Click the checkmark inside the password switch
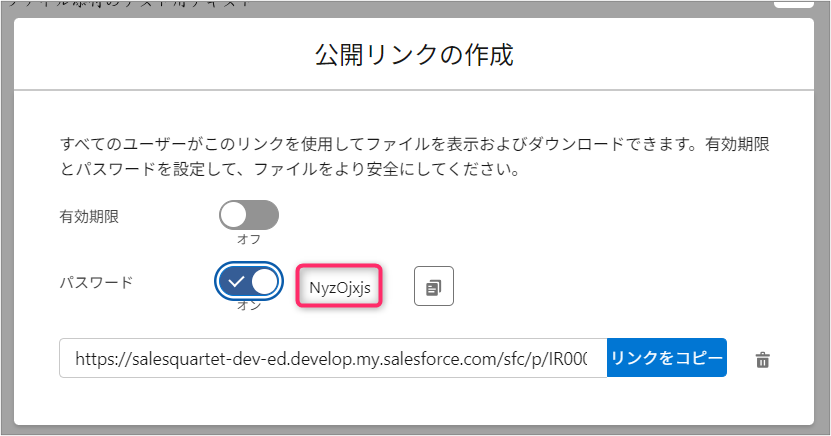This screenshot has width=831, height=436. [236, 282]
